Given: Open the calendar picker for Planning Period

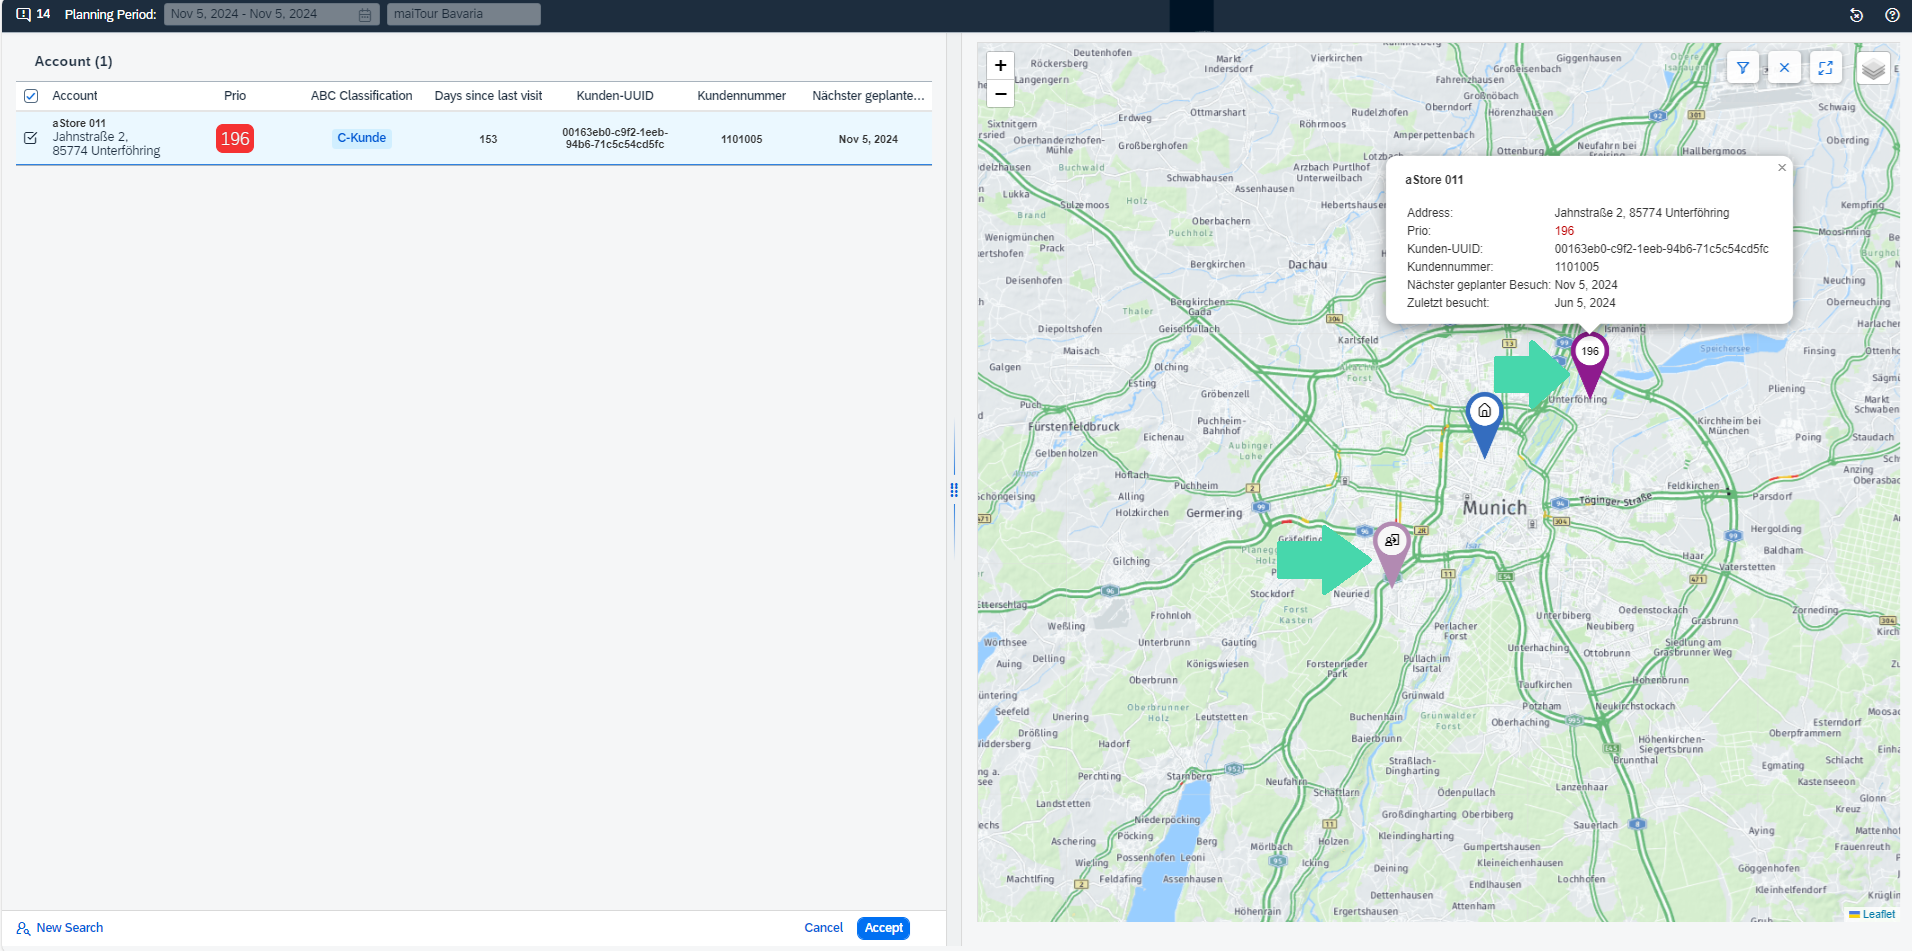Looking at the screenshot, I should coord(365,14).
